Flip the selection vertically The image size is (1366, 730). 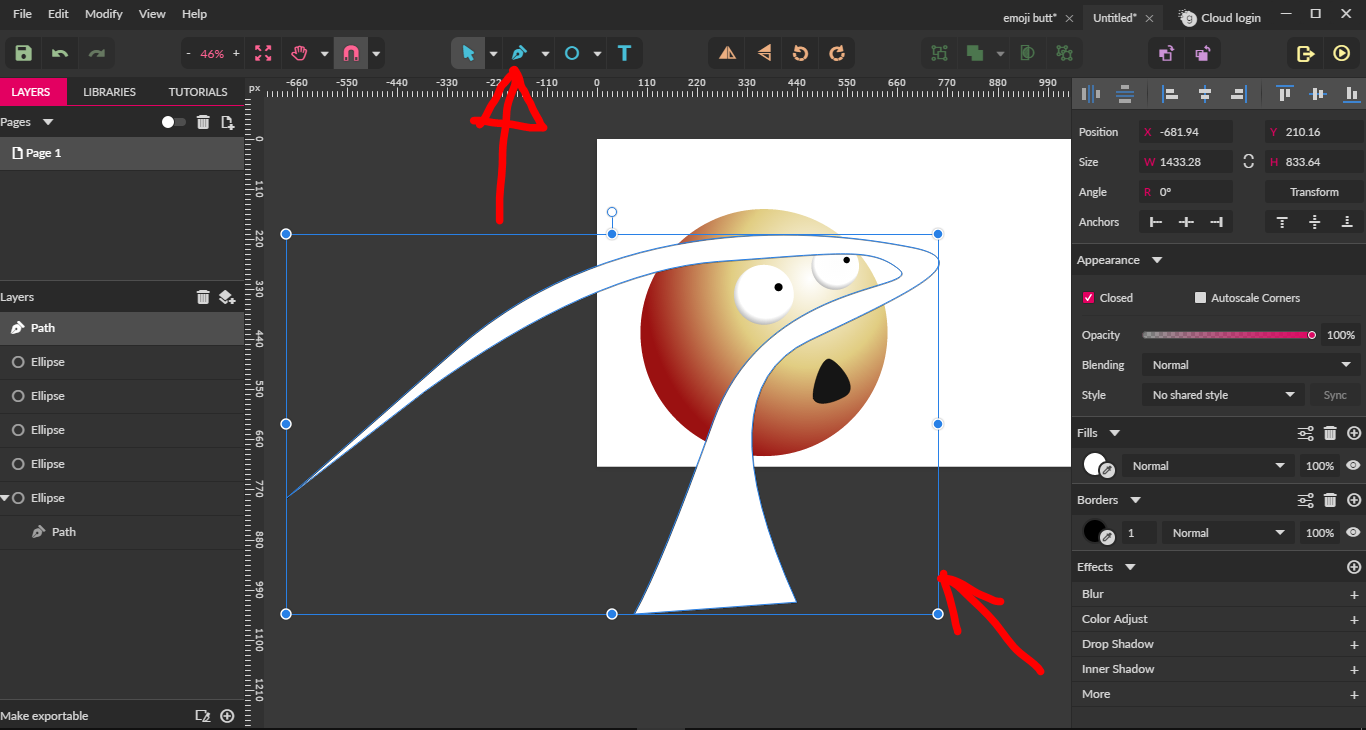pos(764,53)
